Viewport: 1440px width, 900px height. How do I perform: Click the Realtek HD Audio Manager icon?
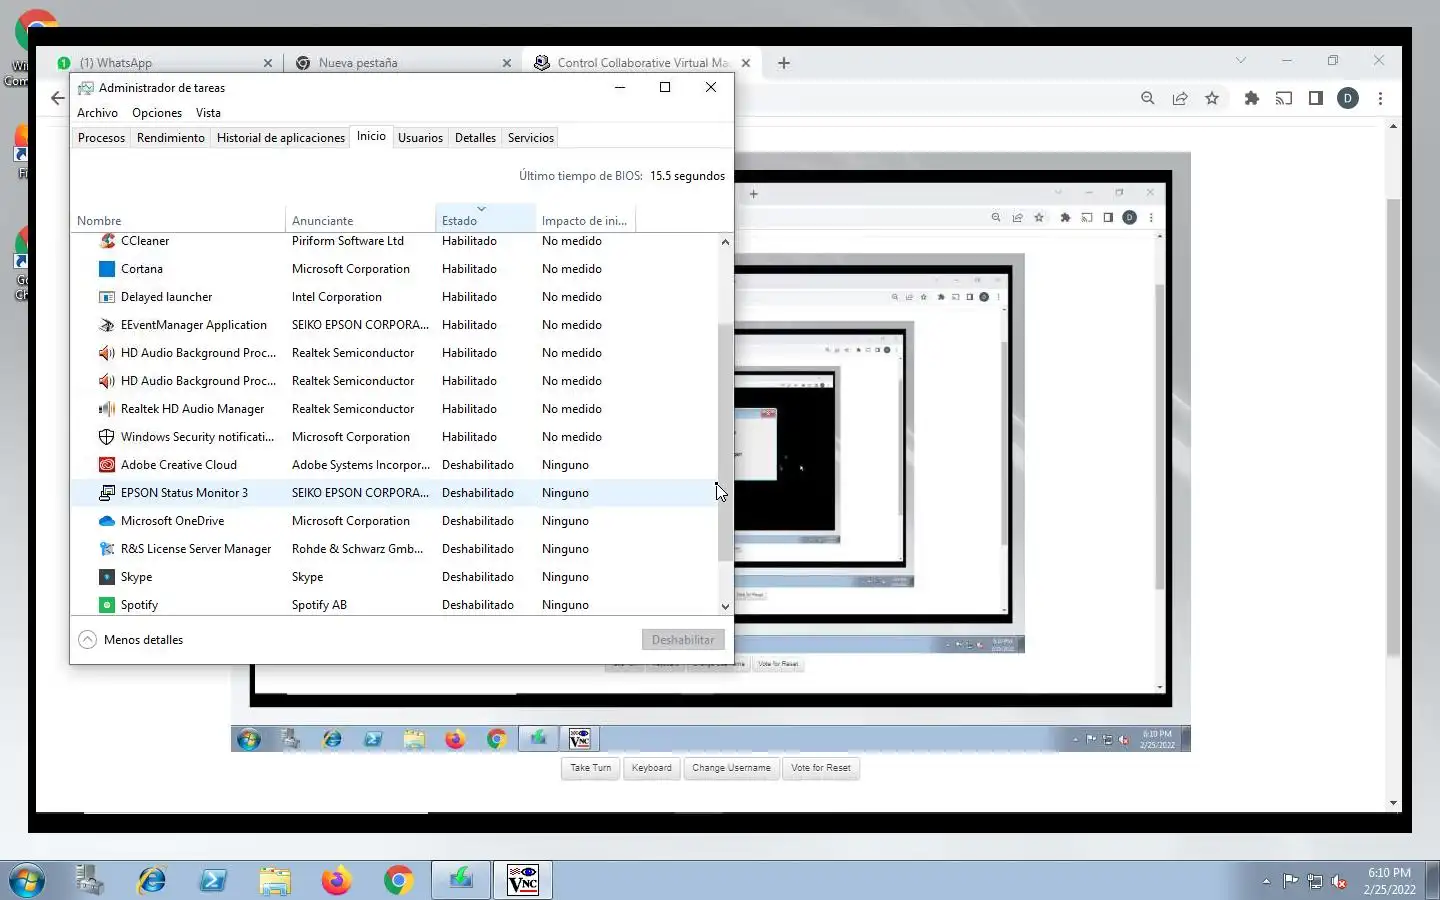[107, 409]
